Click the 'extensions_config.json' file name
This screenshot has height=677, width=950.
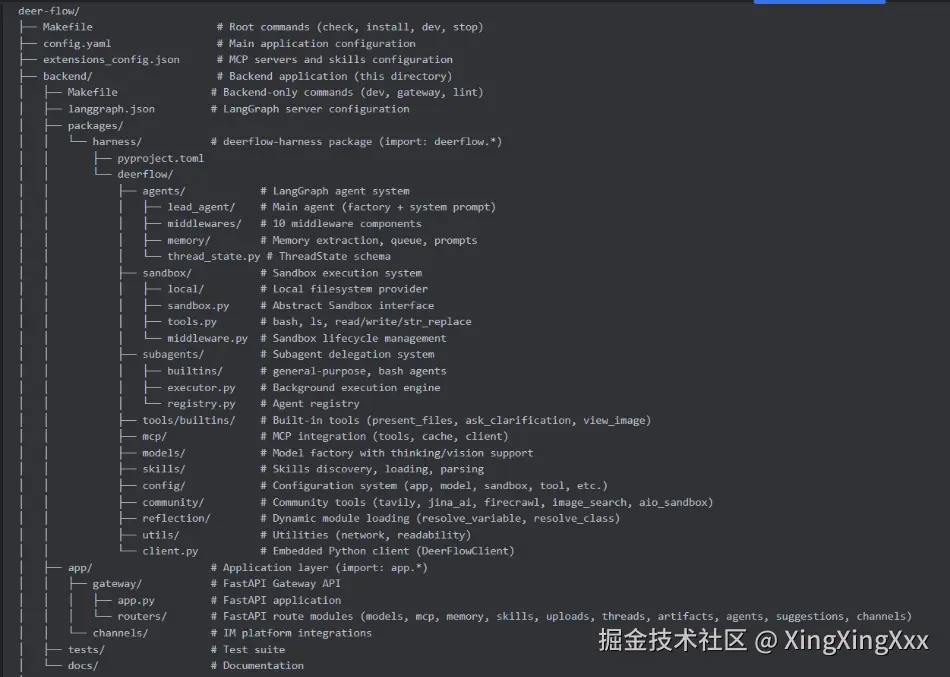[111, 59]
